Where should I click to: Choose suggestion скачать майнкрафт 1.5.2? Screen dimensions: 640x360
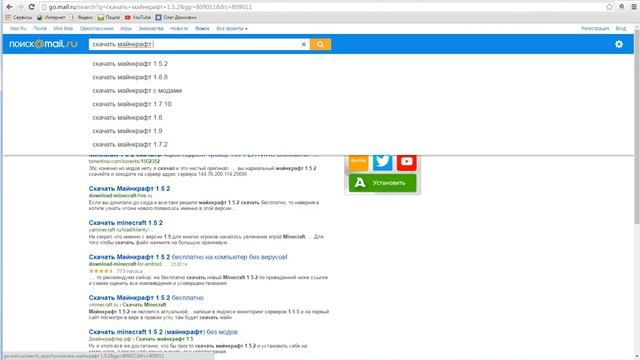[130, 64]
